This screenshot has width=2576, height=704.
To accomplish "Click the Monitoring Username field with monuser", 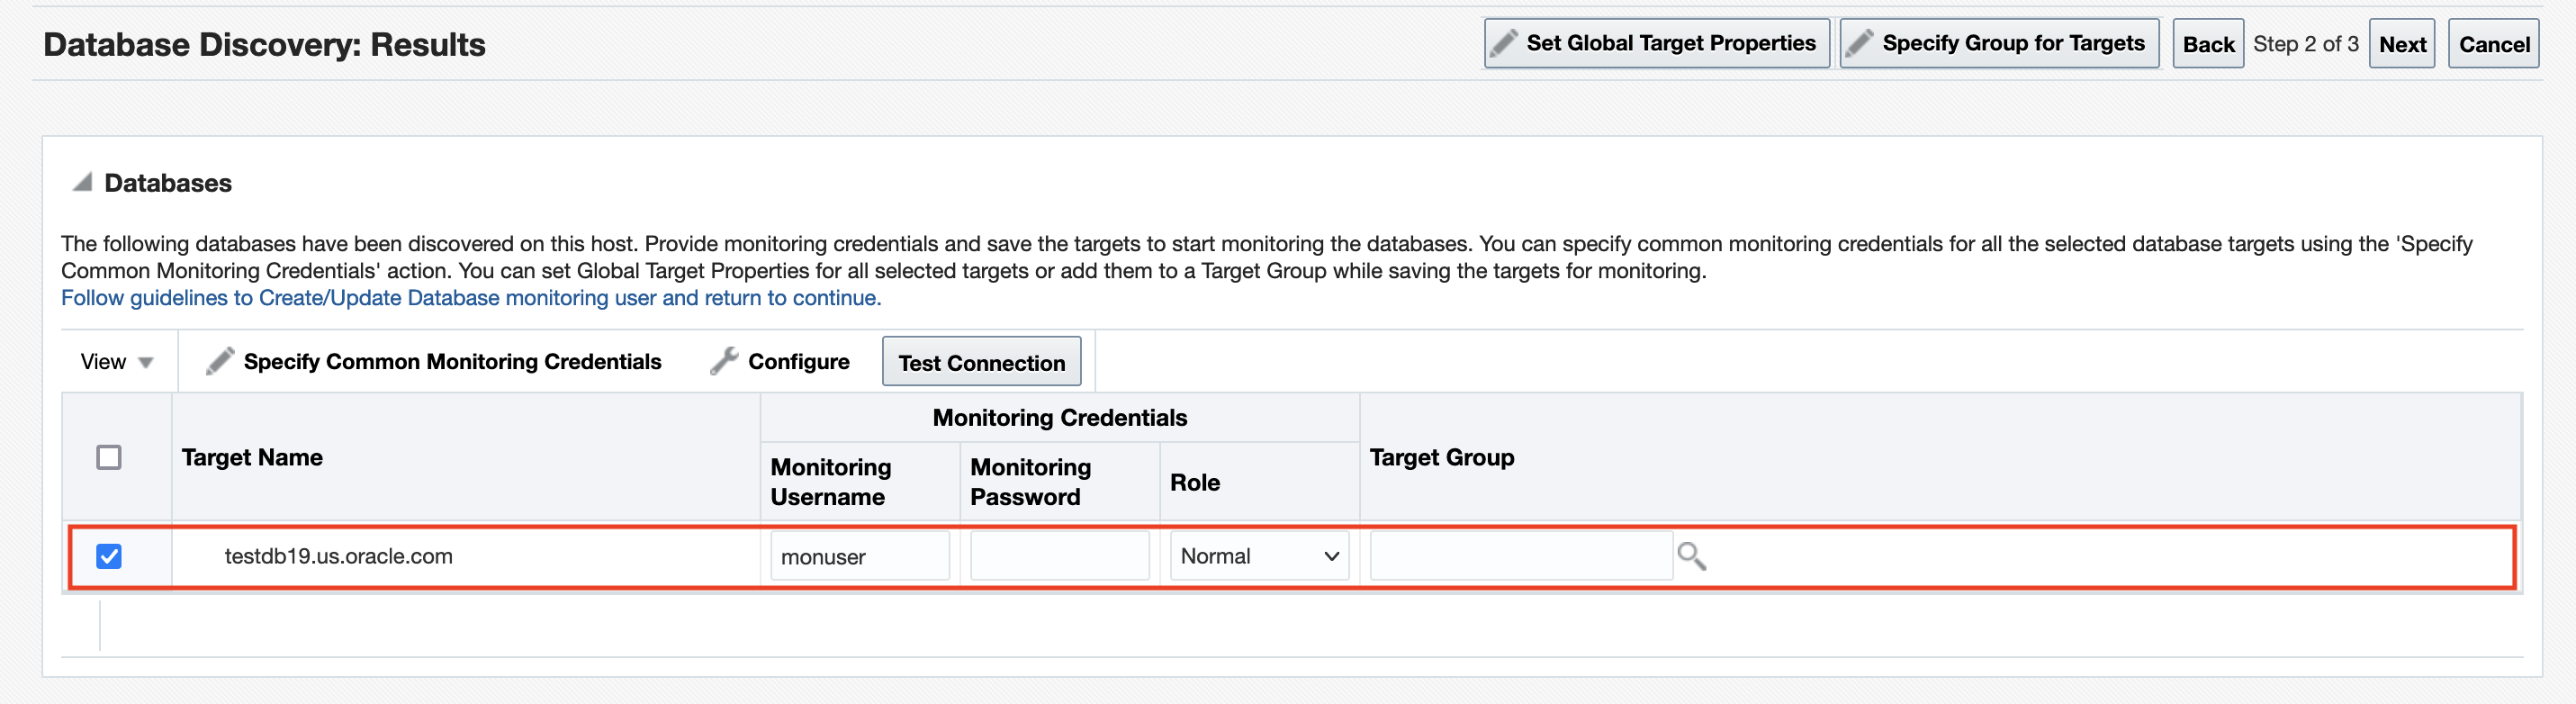I will 859,556.
